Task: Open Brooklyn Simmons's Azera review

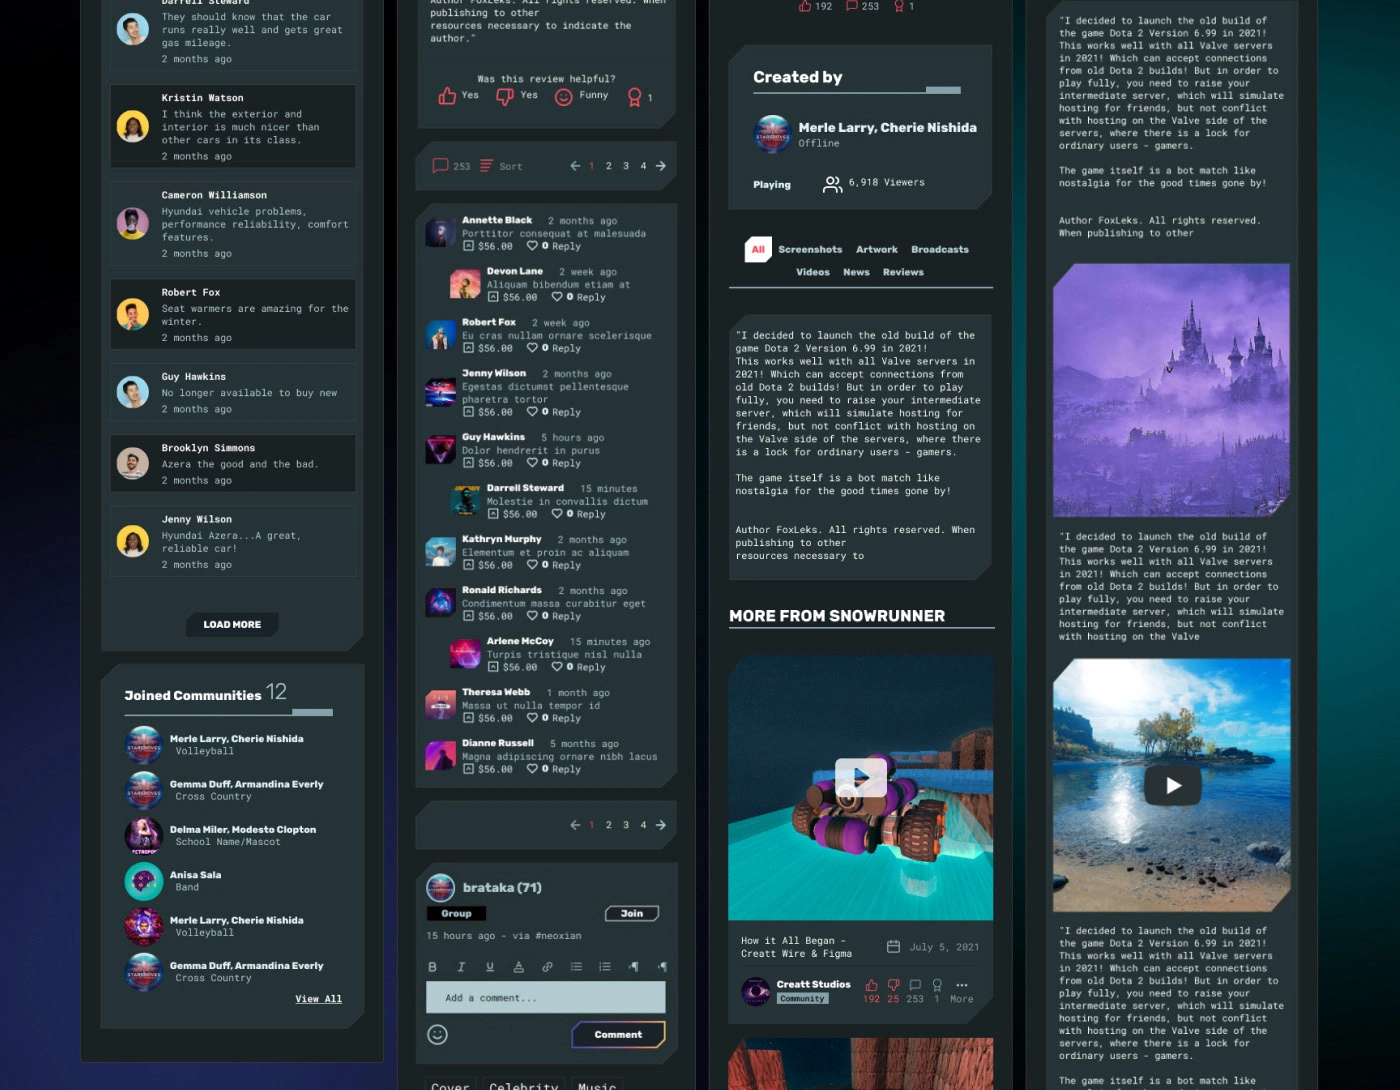Action: [233, 464]
